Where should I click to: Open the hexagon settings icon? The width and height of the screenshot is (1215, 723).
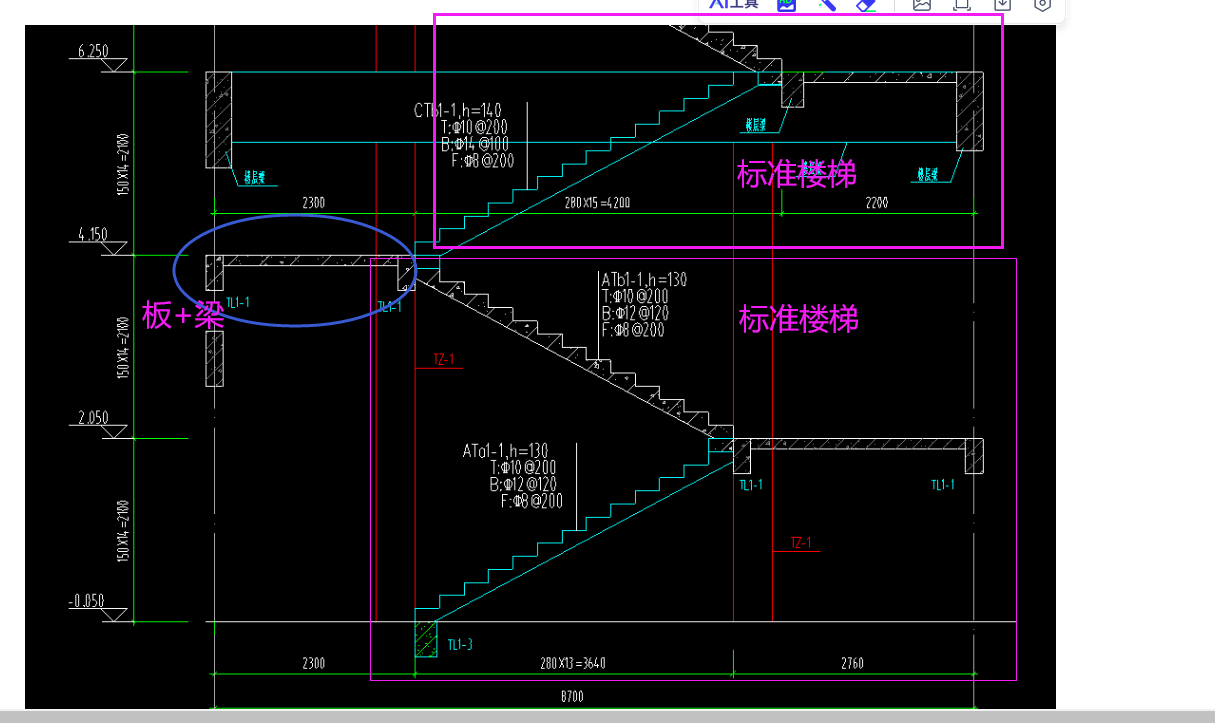tap(1042, 4)
